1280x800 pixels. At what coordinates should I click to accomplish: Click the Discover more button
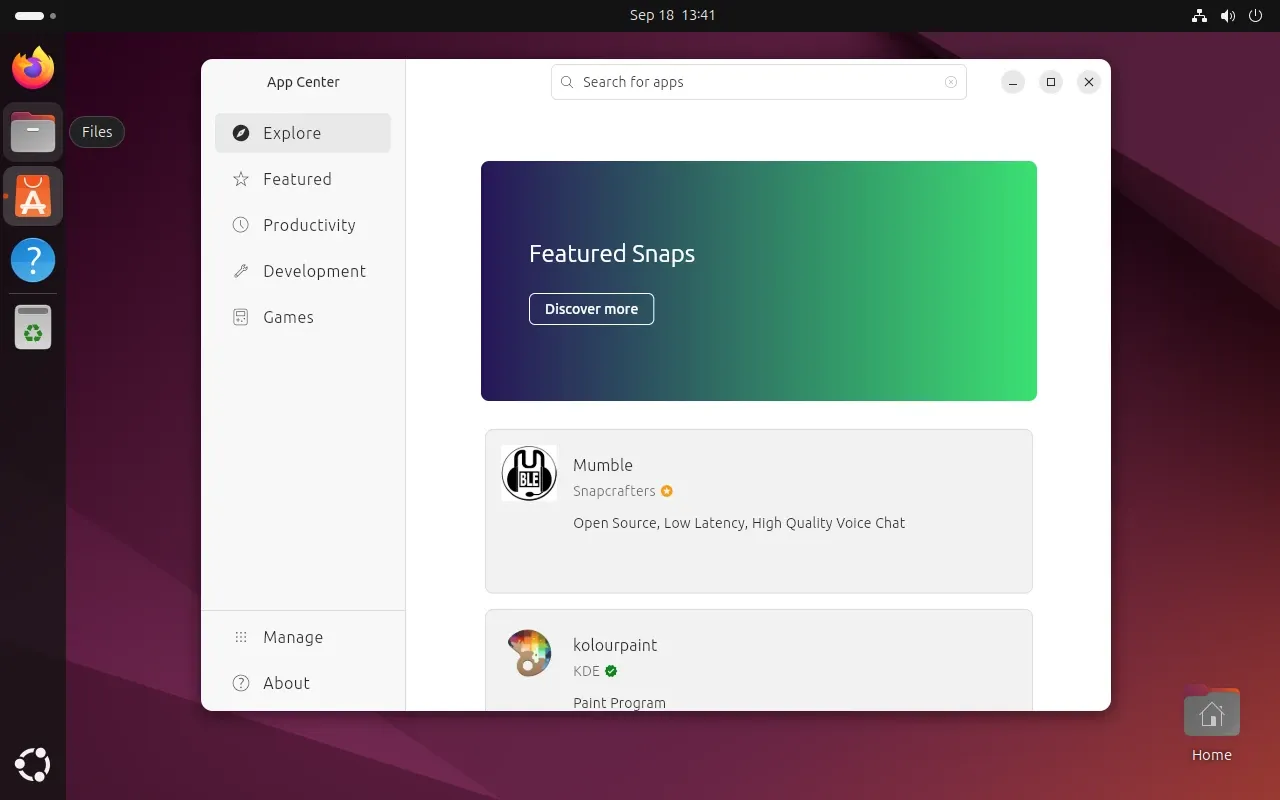point(591,309)
